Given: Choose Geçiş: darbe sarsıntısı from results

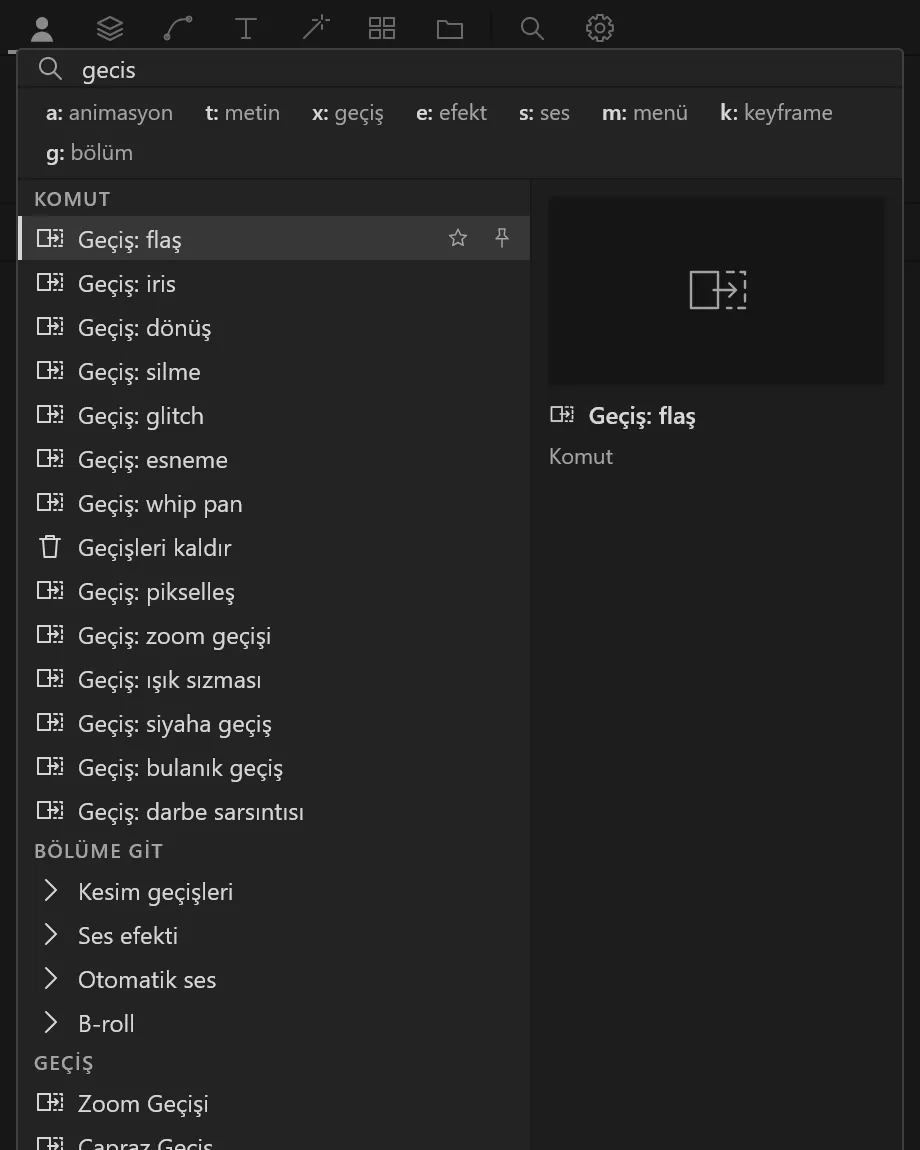Looking at the screenshot, I should point(274,811).
